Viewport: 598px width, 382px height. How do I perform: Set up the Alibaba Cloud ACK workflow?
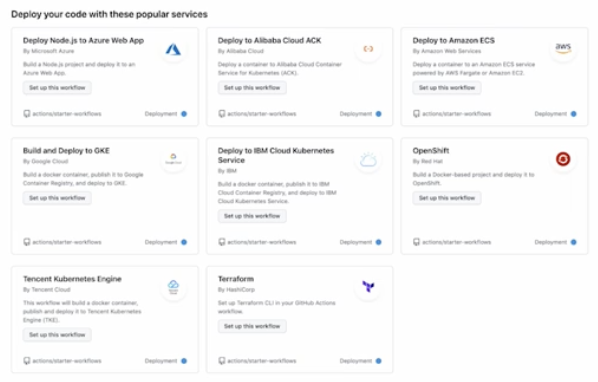click(x=252, y=88)
